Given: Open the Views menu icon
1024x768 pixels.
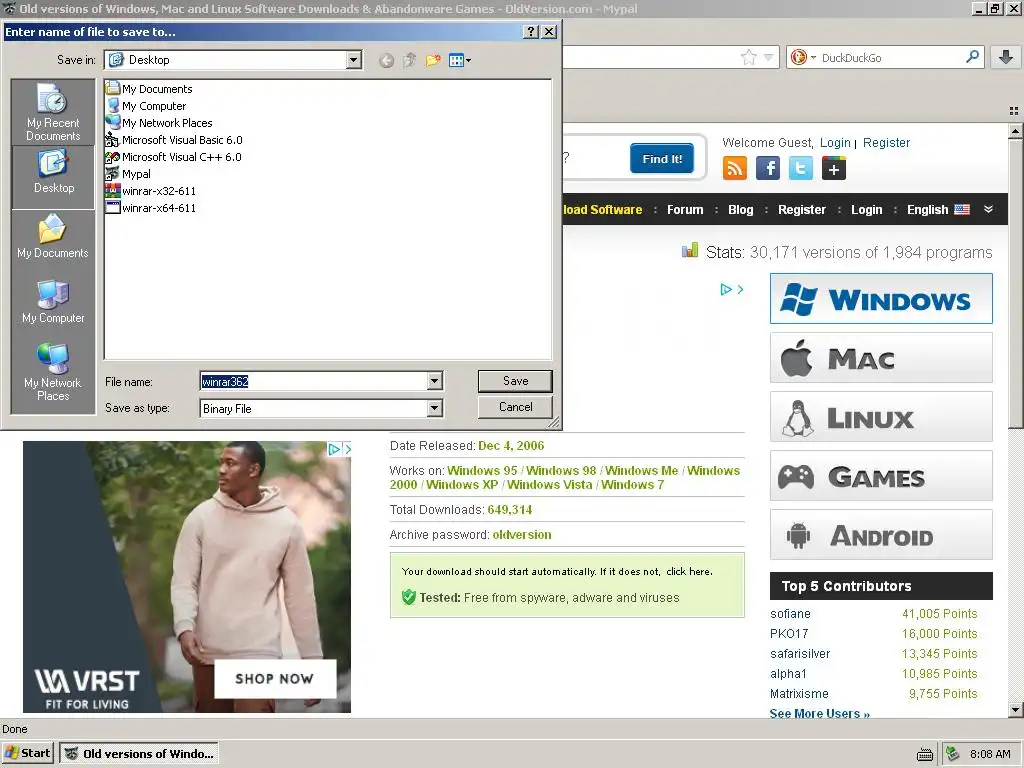Looking at the screenshot, I should tap(460, 61).
